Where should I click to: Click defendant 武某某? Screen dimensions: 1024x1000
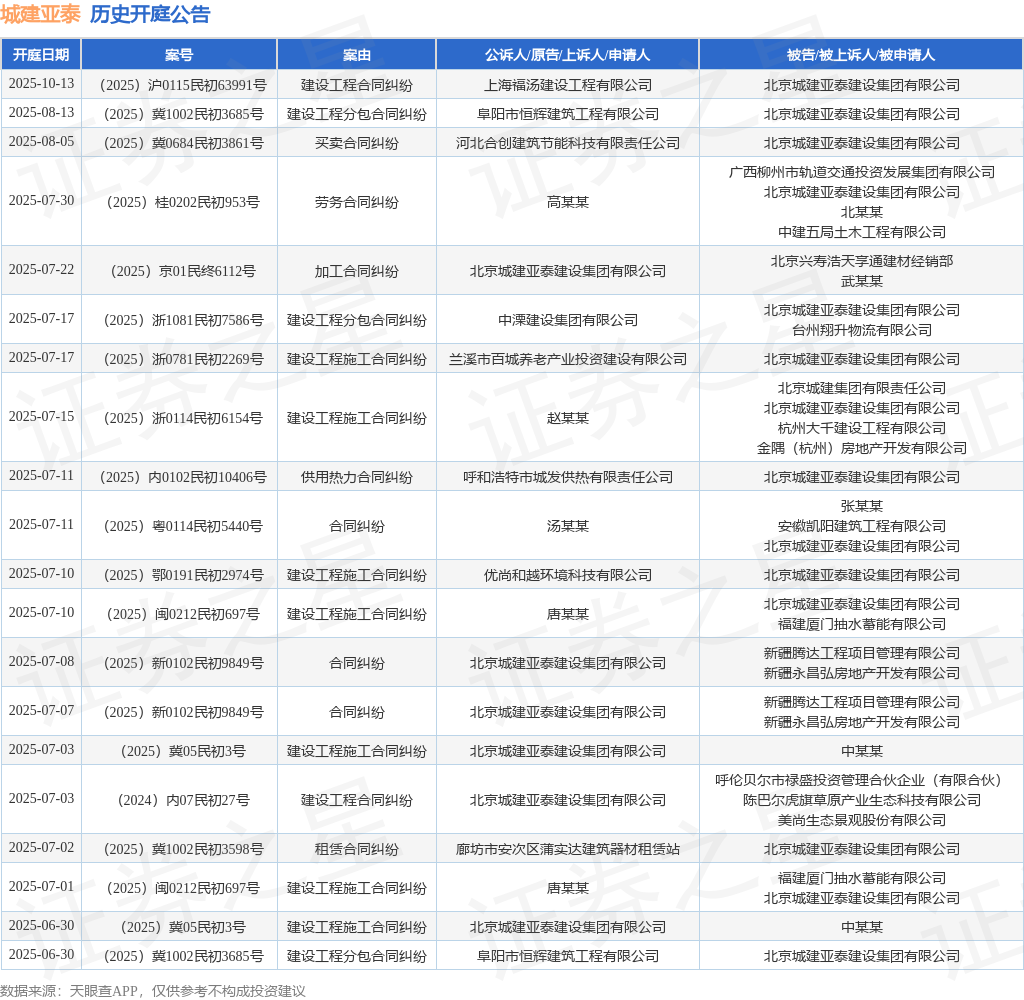[861, 281]
